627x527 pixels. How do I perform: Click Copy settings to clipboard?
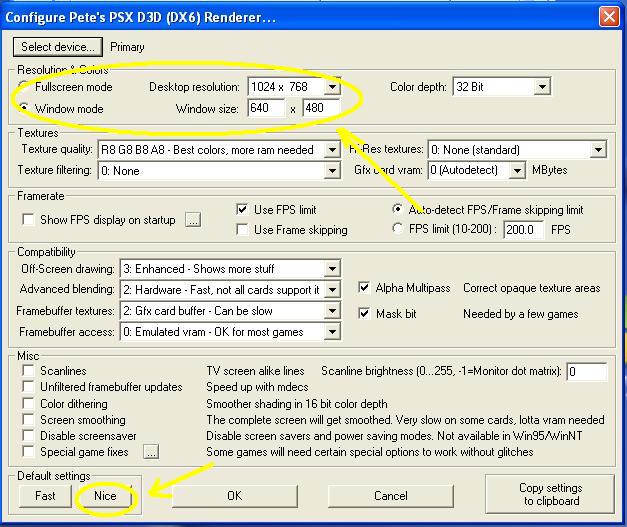point(550,494)
